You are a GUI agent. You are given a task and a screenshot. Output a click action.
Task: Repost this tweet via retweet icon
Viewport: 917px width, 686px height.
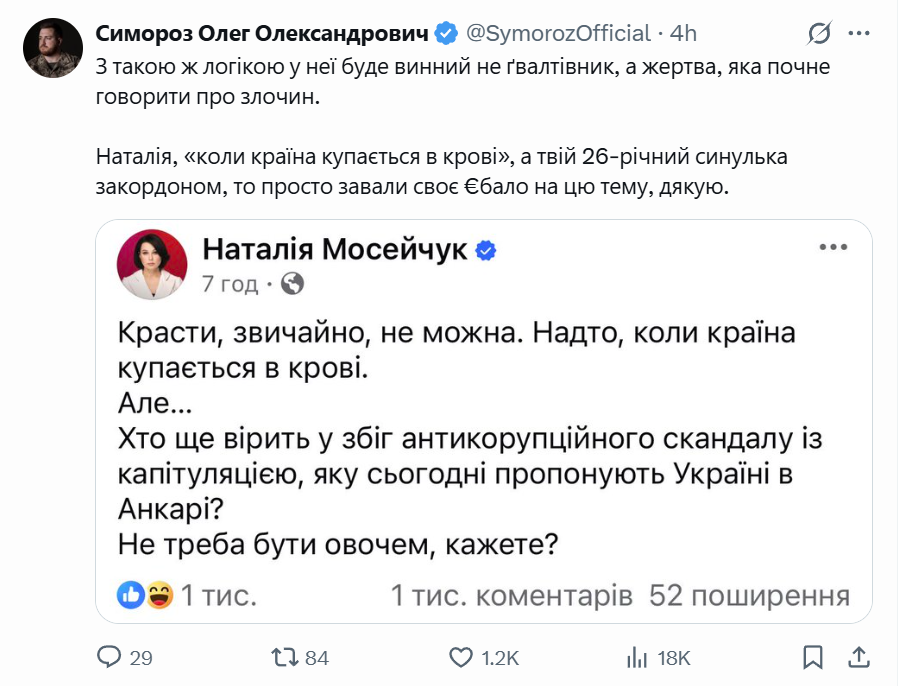pyautogui.click(x=285, y=657)
